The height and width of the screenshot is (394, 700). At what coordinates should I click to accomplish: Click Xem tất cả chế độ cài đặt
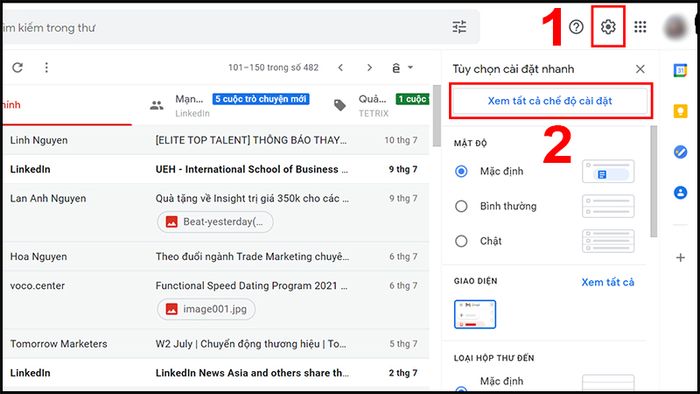pos(550,101)
